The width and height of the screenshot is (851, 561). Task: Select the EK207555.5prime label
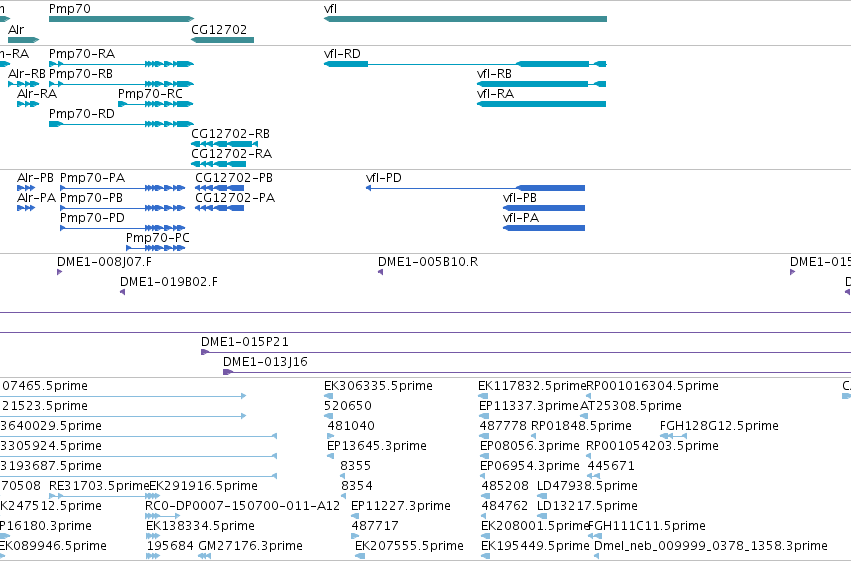tap(409, 547)
